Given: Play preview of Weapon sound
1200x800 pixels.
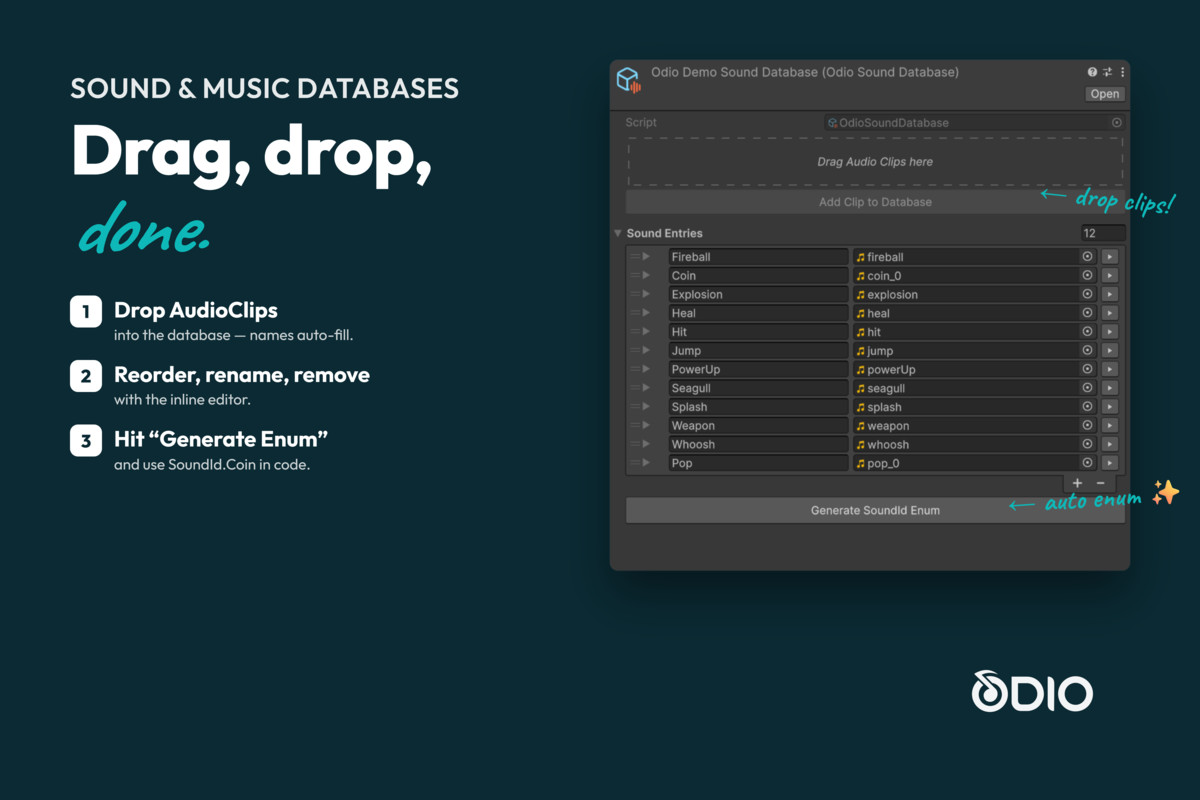Looking at the screenshot, I should point(1109,426).
